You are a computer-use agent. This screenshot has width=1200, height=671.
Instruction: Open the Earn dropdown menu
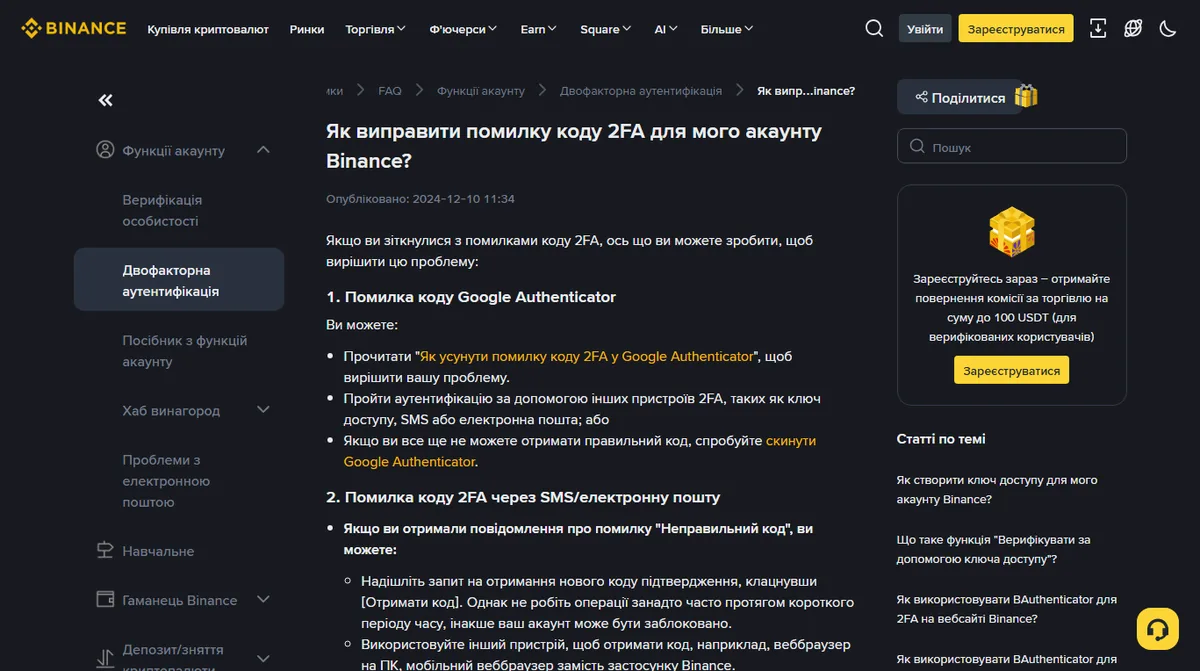pos(539,29)
